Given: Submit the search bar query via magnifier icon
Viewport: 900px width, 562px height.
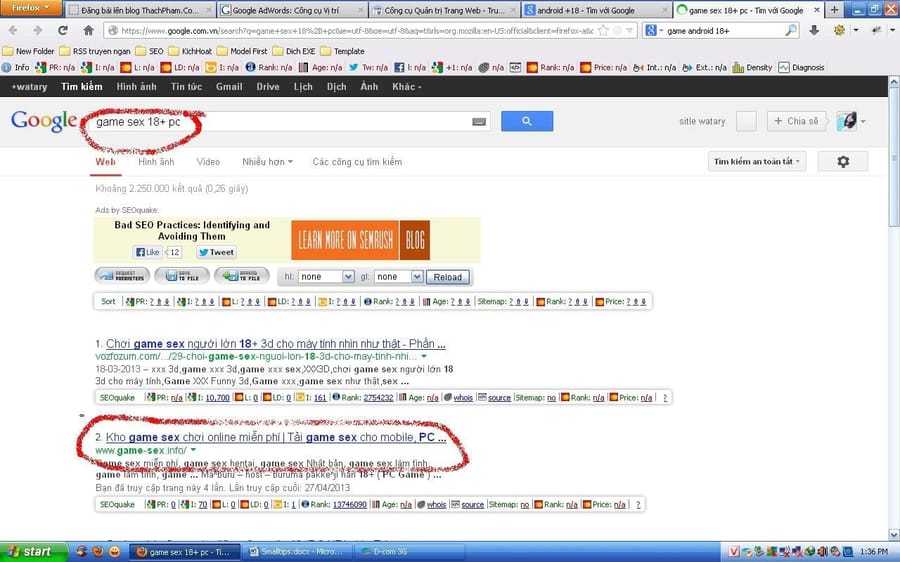Looking at the screenshot, I should pyautogui.click(x=791, y=30).
